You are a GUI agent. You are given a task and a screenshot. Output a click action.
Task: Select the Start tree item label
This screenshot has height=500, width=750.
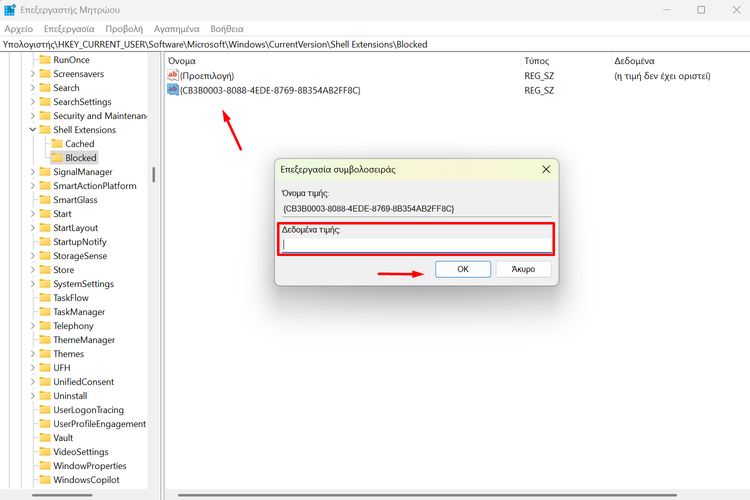point(62,214)
